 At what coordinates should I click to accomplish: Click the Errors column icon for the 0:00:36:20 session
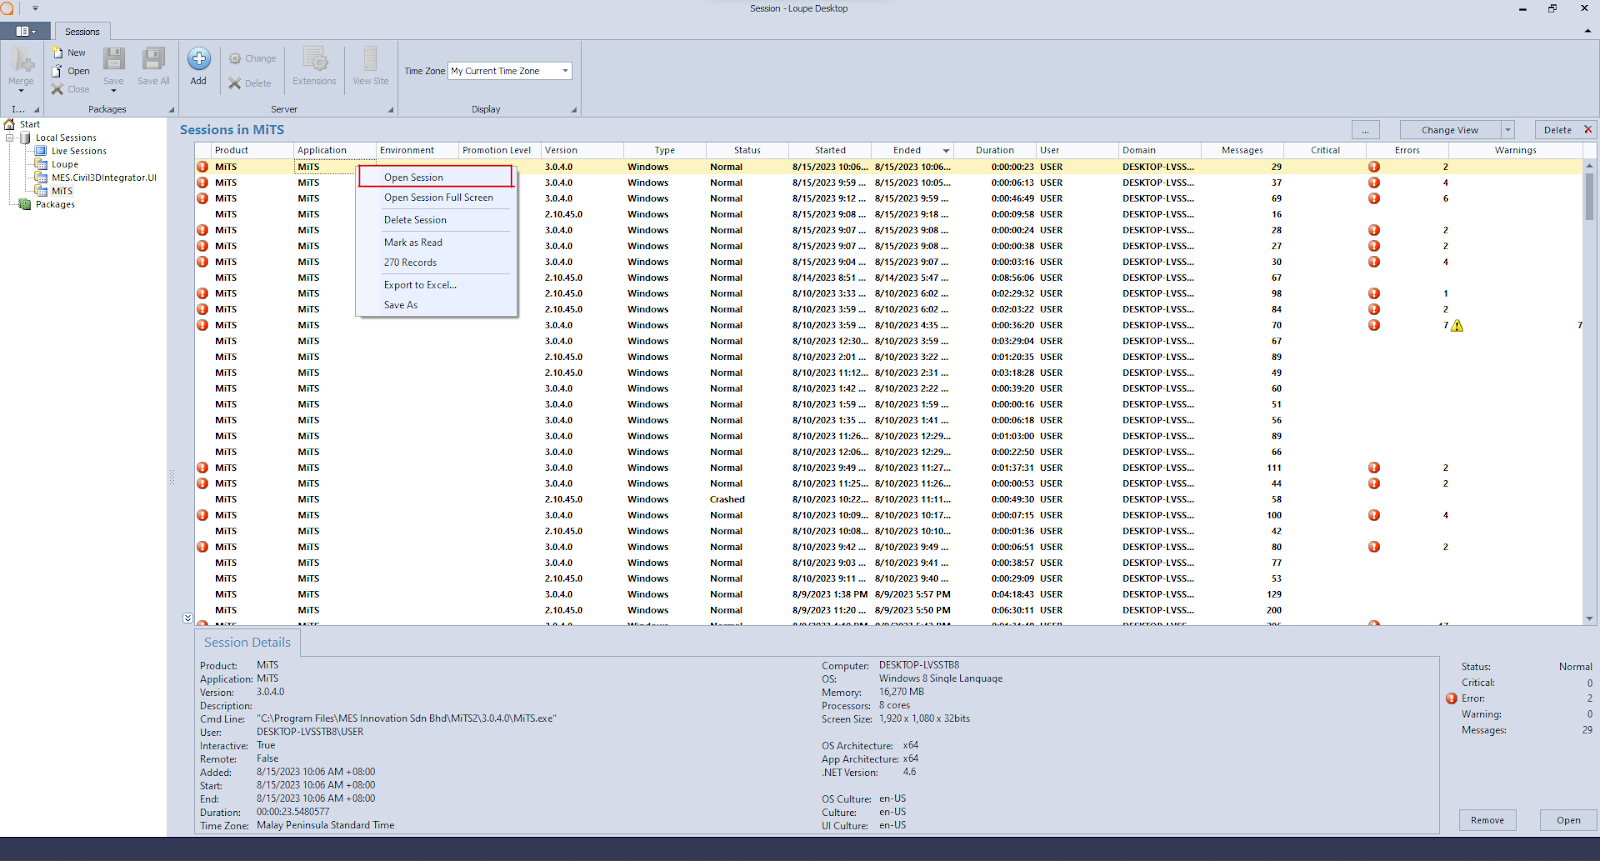click(x=1374, y=325)
